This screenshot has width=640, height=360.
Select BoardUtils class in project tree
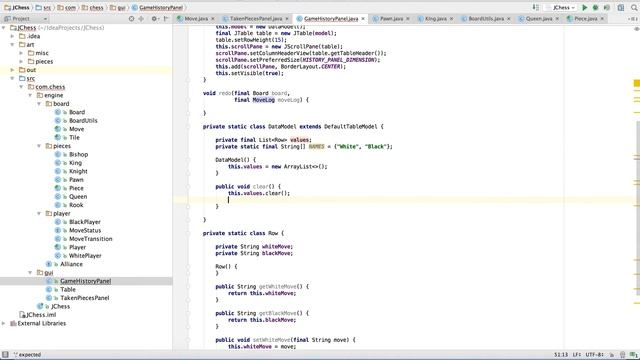(83, 121)
